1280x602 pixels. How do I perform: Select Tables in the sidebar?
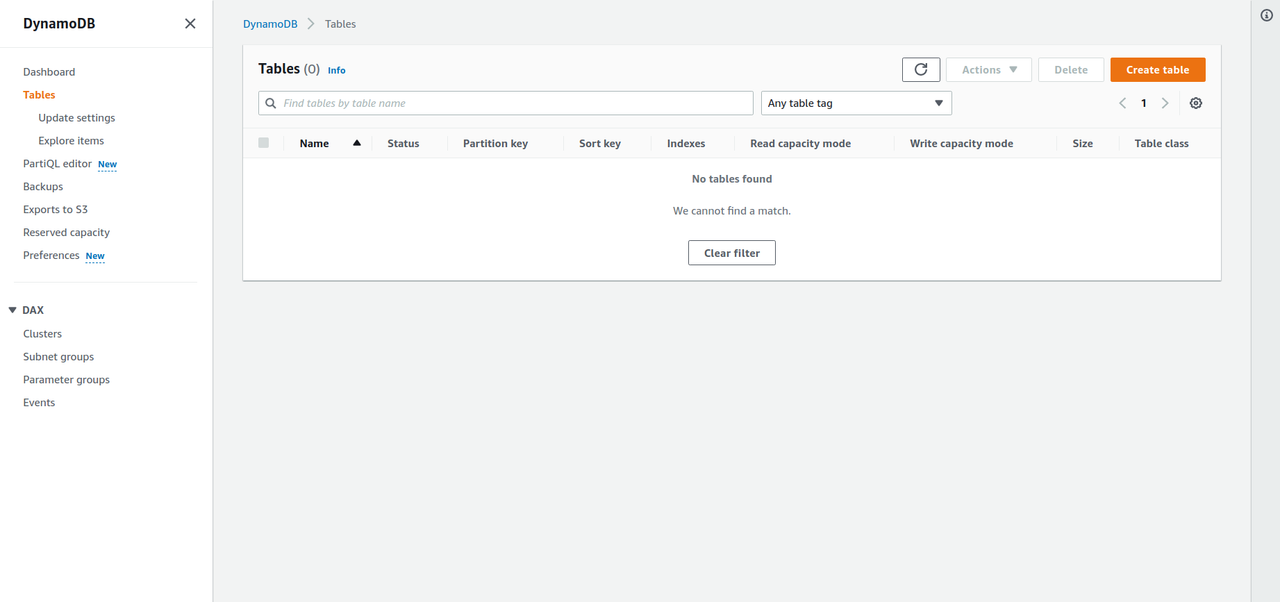pyautogui.click(x=39, y=95)
